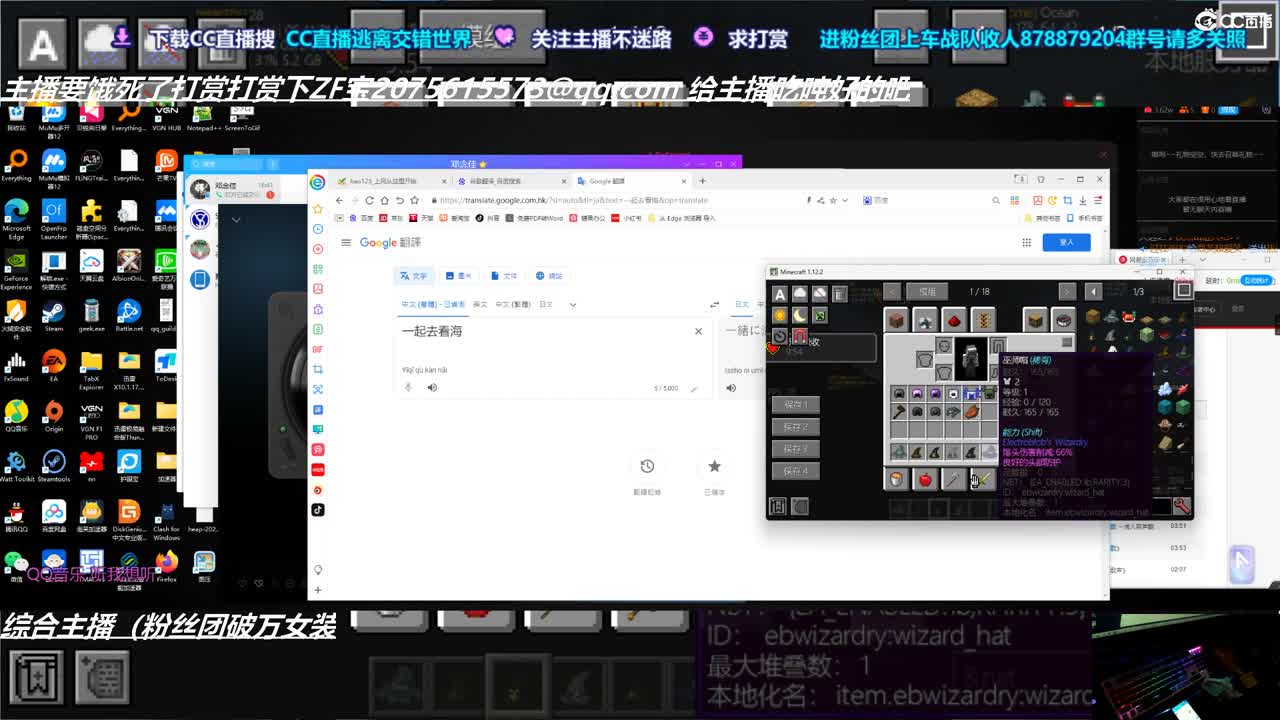This screenshot has width=1280, height=720.
Task: Launch the EA desktop app icon
Action: 53,366
